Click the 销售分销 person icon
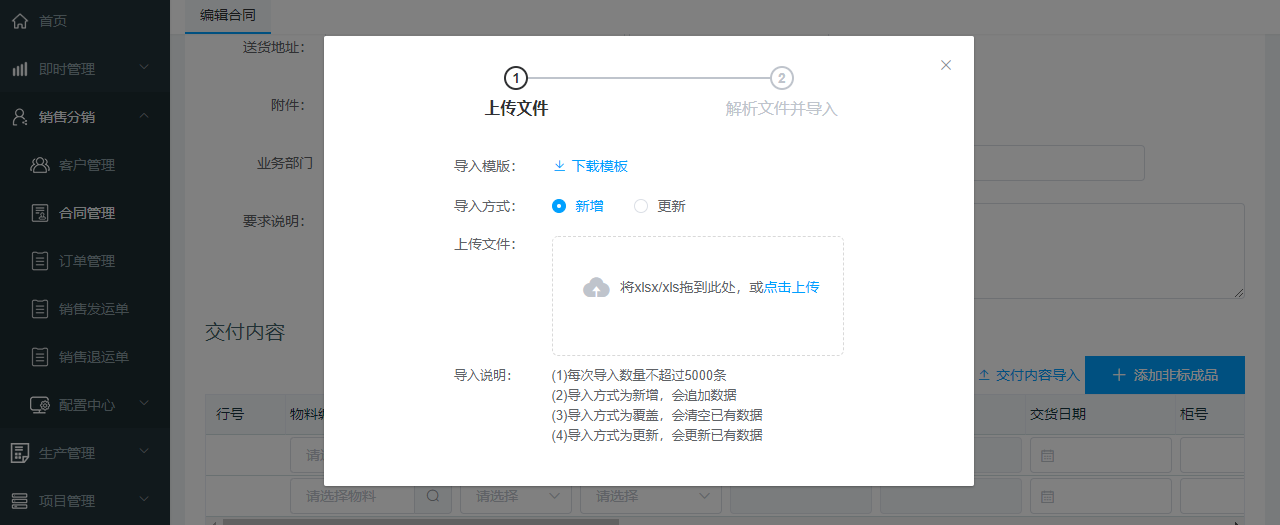Viewport: 1280px width, 525px height. click(20, 117)
